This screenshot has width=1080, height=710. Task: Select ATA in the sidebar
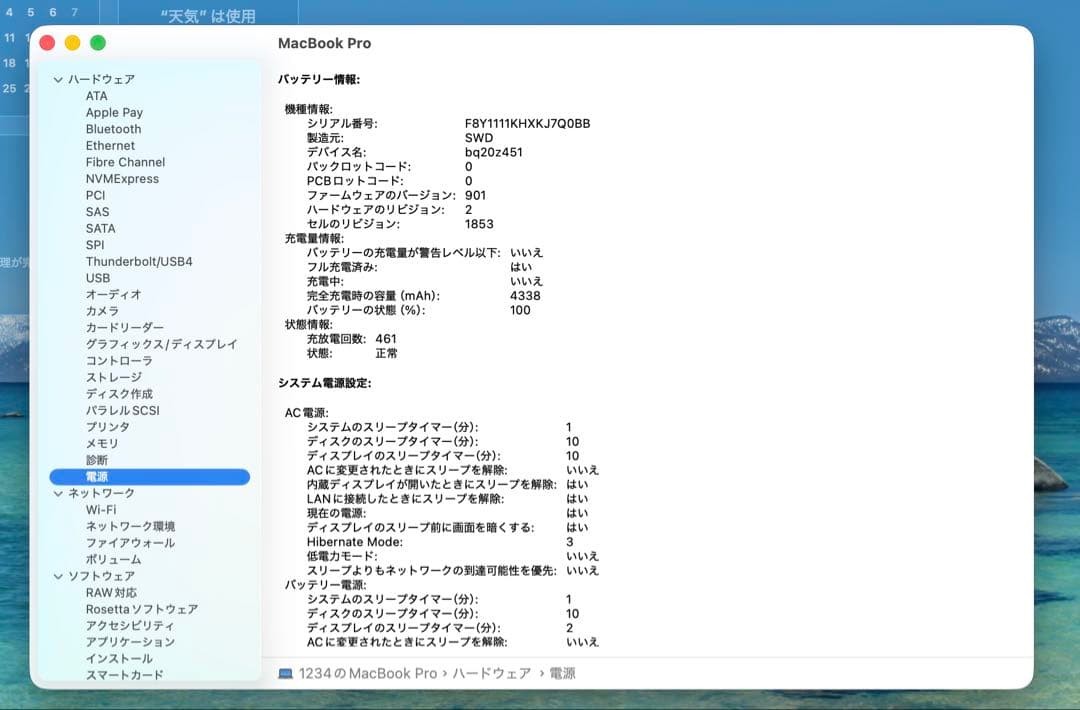(96, 96)
